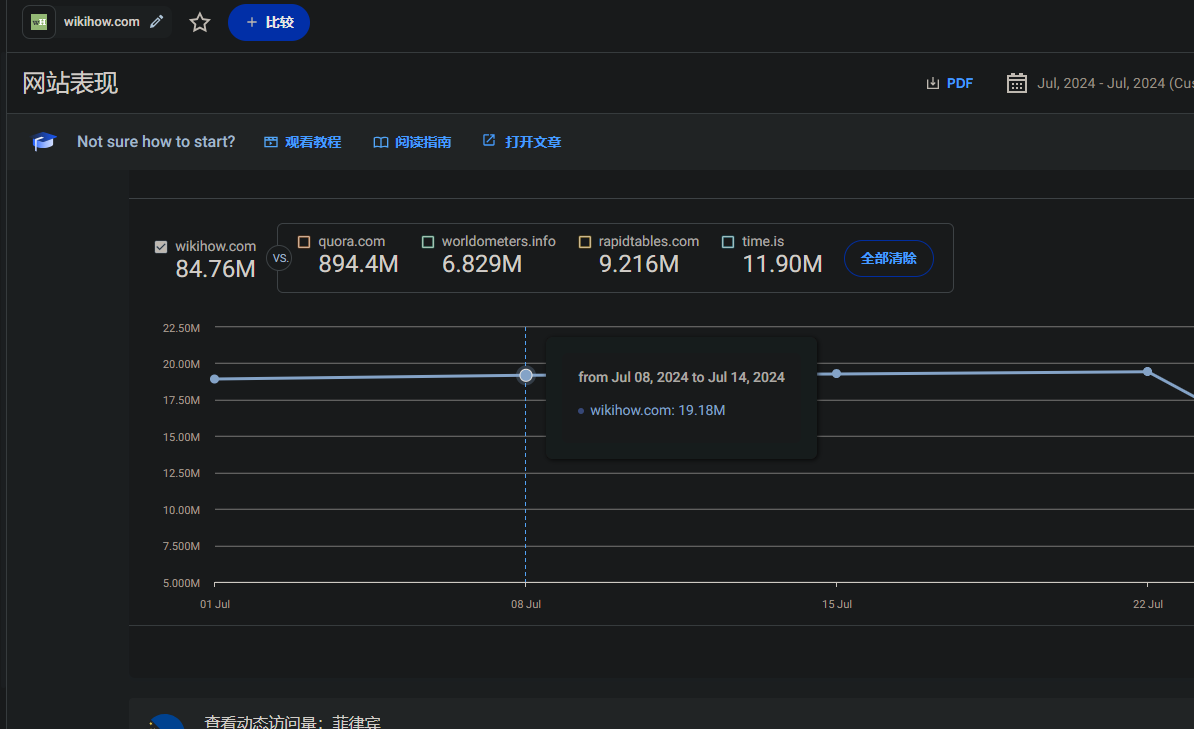
Task: Click the 打开文章 link text
Action: tap(533, 142)
